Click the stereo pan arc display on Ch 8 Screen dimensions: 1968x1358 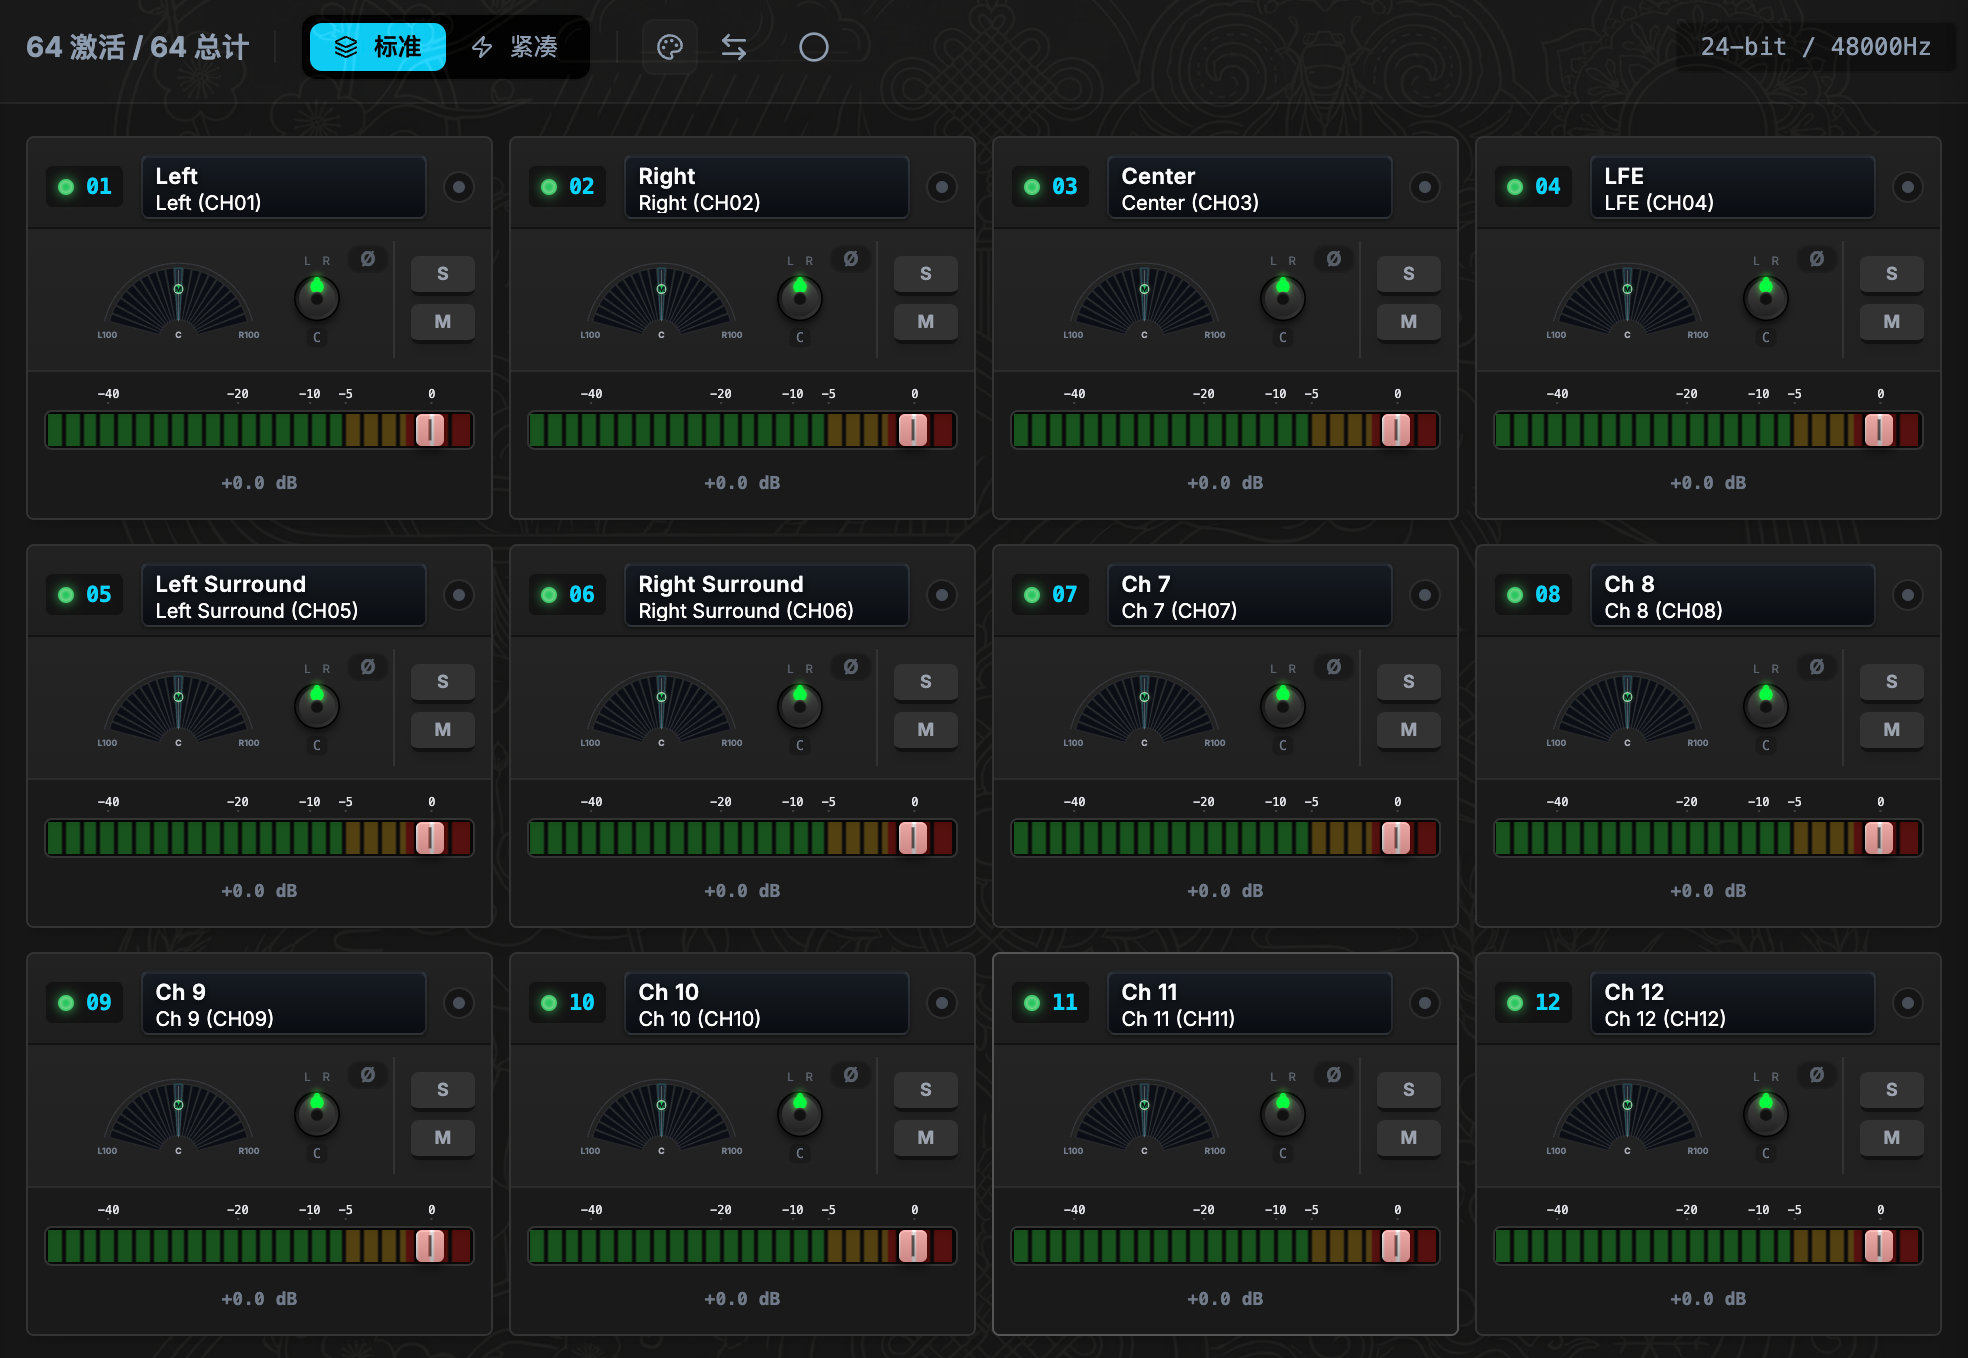1627,706
